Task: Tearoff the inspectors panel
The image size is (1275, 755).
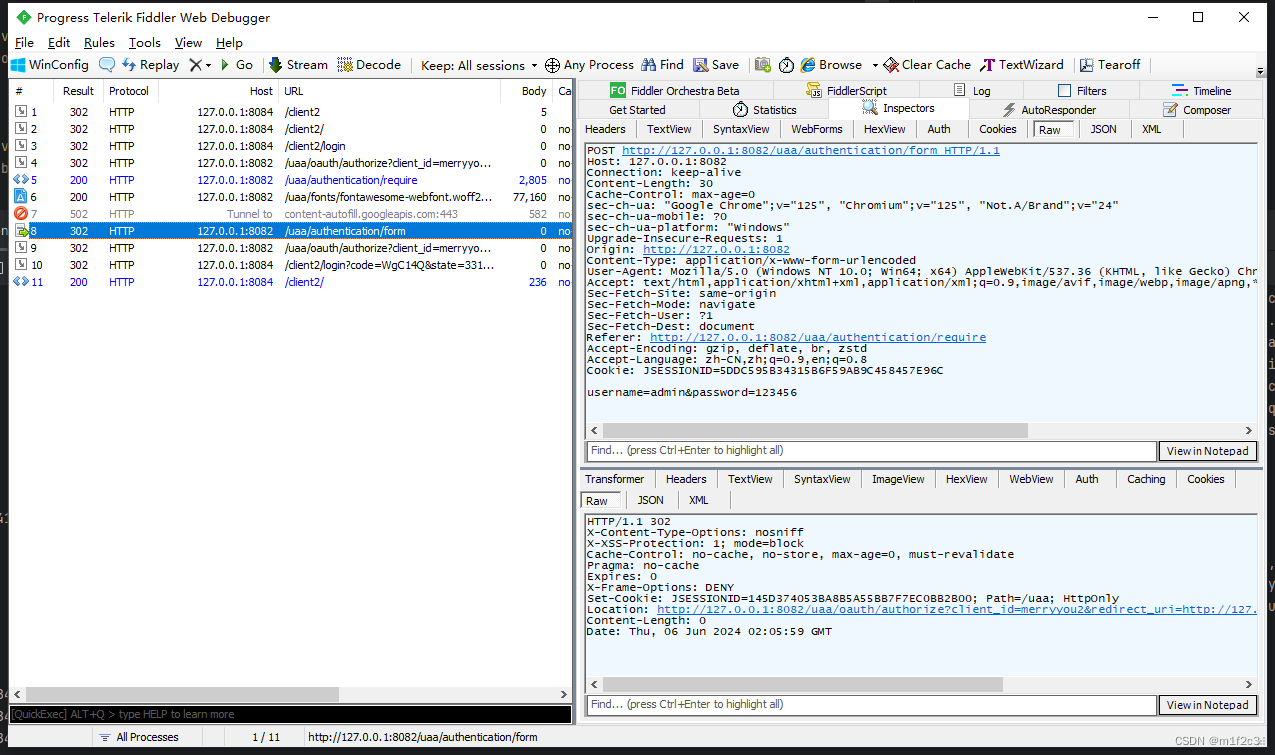Action: [1110, 65]
